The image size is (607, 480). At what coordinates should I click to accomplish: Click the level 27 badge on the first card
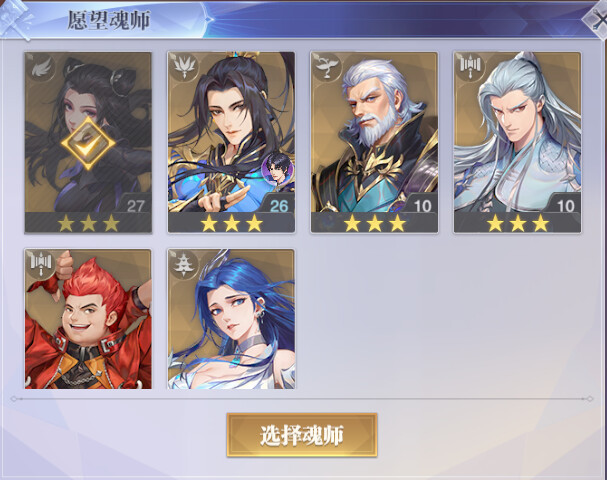[135, 205]
